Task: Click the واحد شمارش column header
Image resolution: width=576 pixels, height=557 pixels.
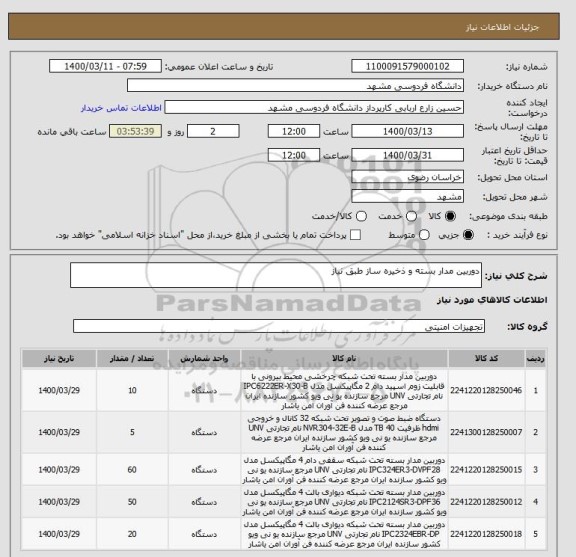Action: [204, 359]
